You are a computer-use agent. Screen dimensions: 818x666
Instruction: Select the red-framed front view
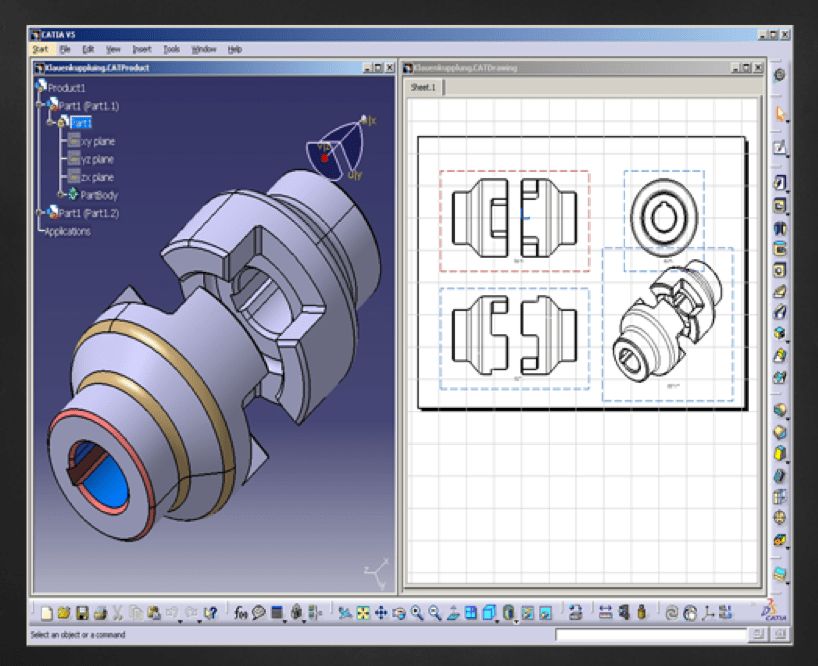point(514,221)
